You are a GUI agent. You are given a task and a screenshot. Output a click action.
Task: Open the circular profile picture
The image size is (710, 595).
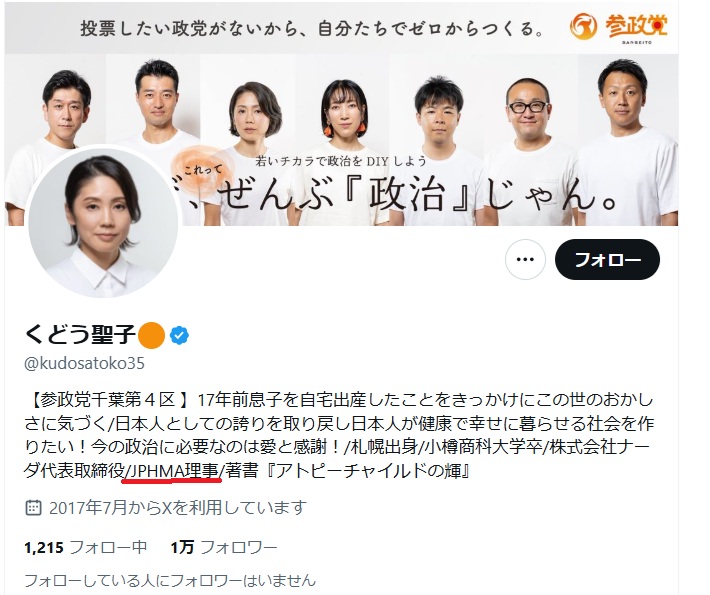pyautogui.click(x=103, y=222)
